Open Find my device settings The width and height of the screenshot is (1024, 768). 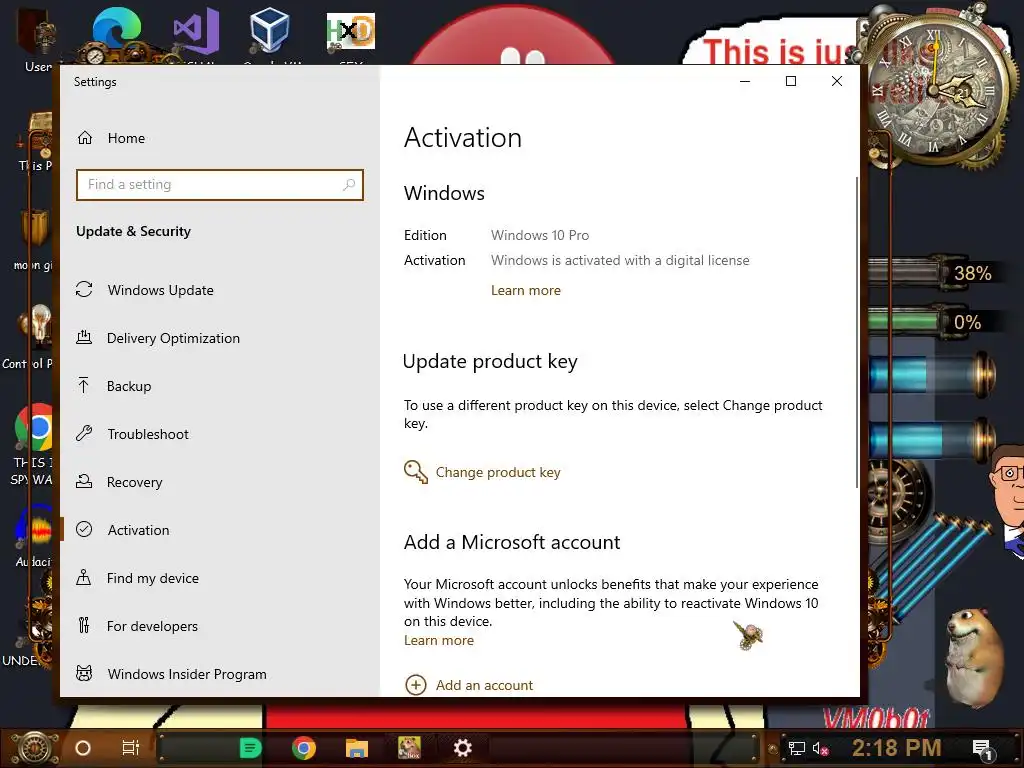pos(153,578)
